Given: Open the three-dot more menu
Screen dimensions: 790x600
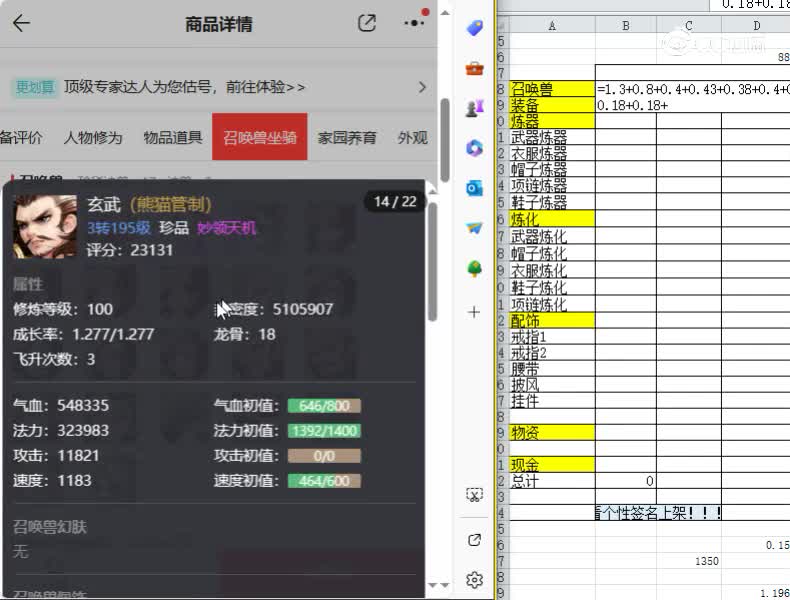Looking at the screenshot, I should [414, 23].
